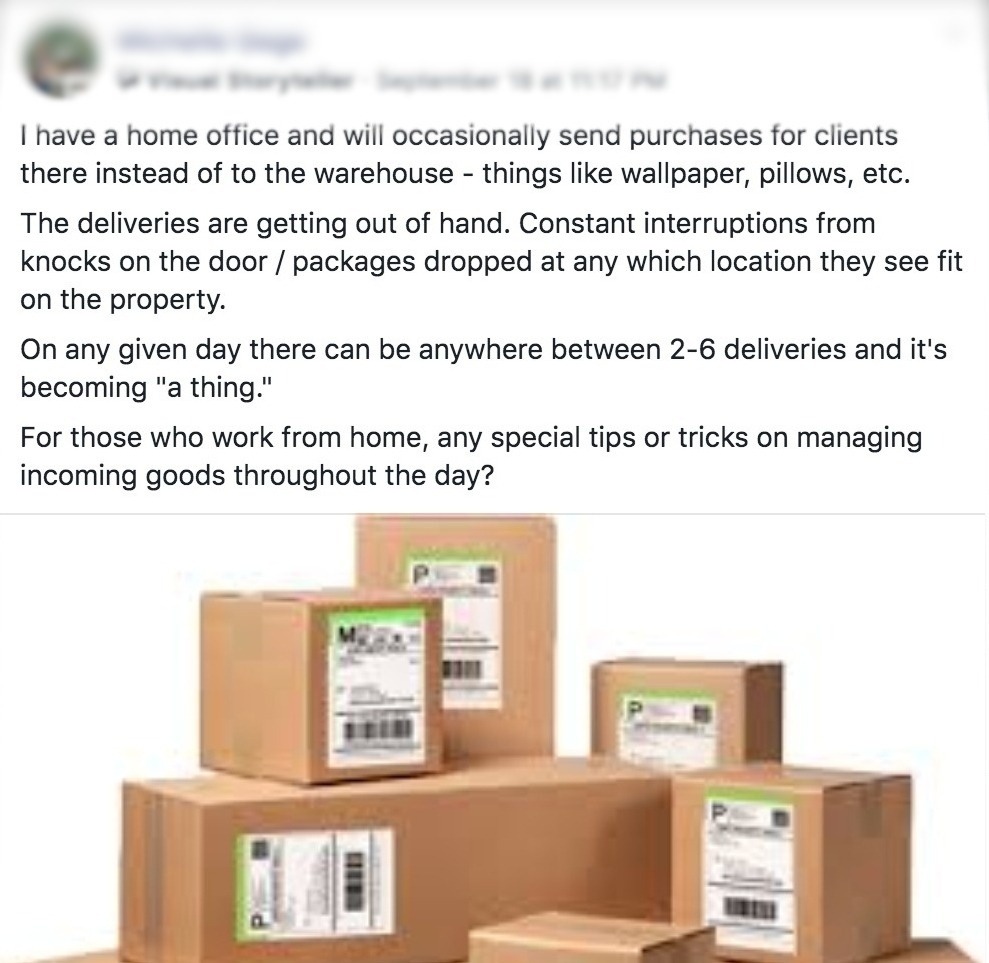Screen dimensions: 989x963
Task: Click the small box on the right side
Action: click(686, 713)
